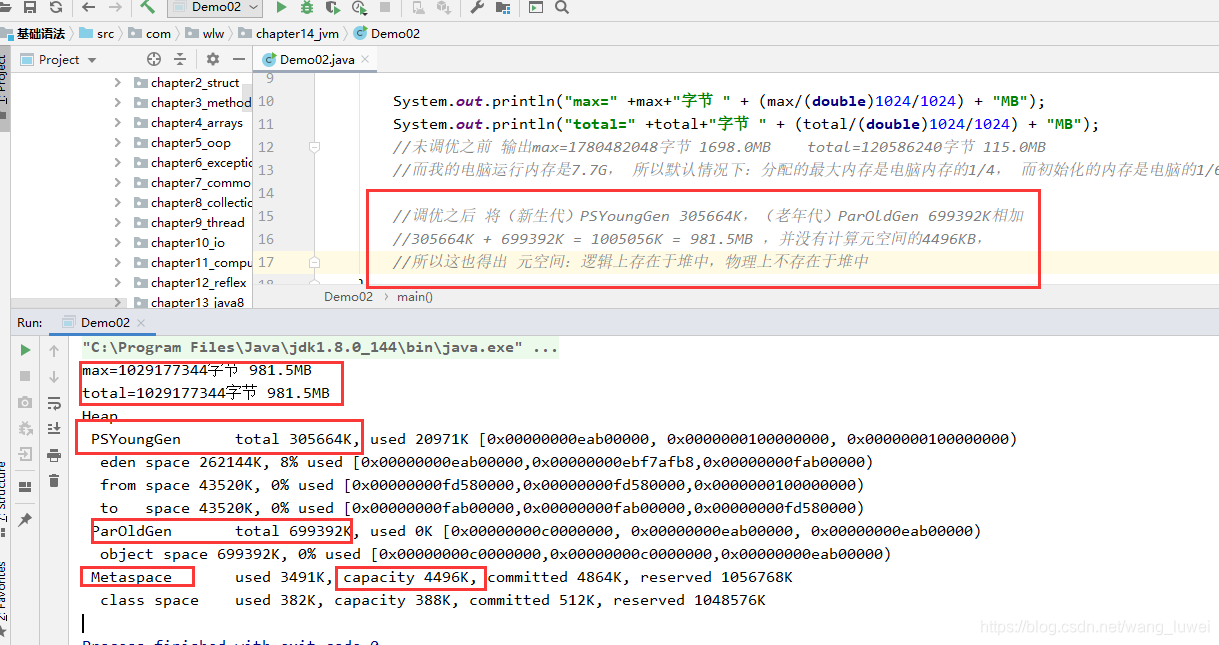Navigate back with the left arrow icon

tap(88, 7)
